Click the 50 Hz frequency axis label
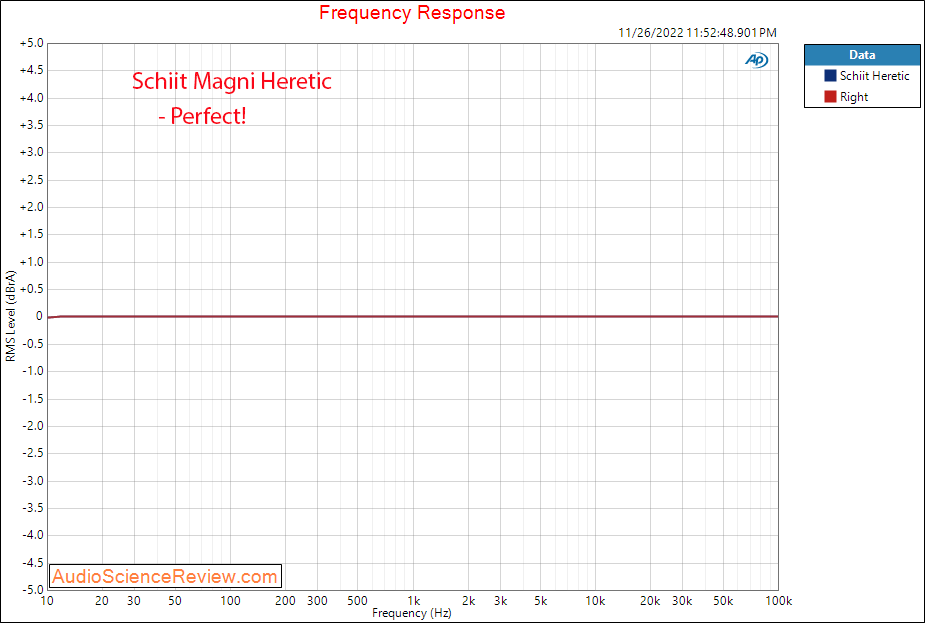 point(175,601)
